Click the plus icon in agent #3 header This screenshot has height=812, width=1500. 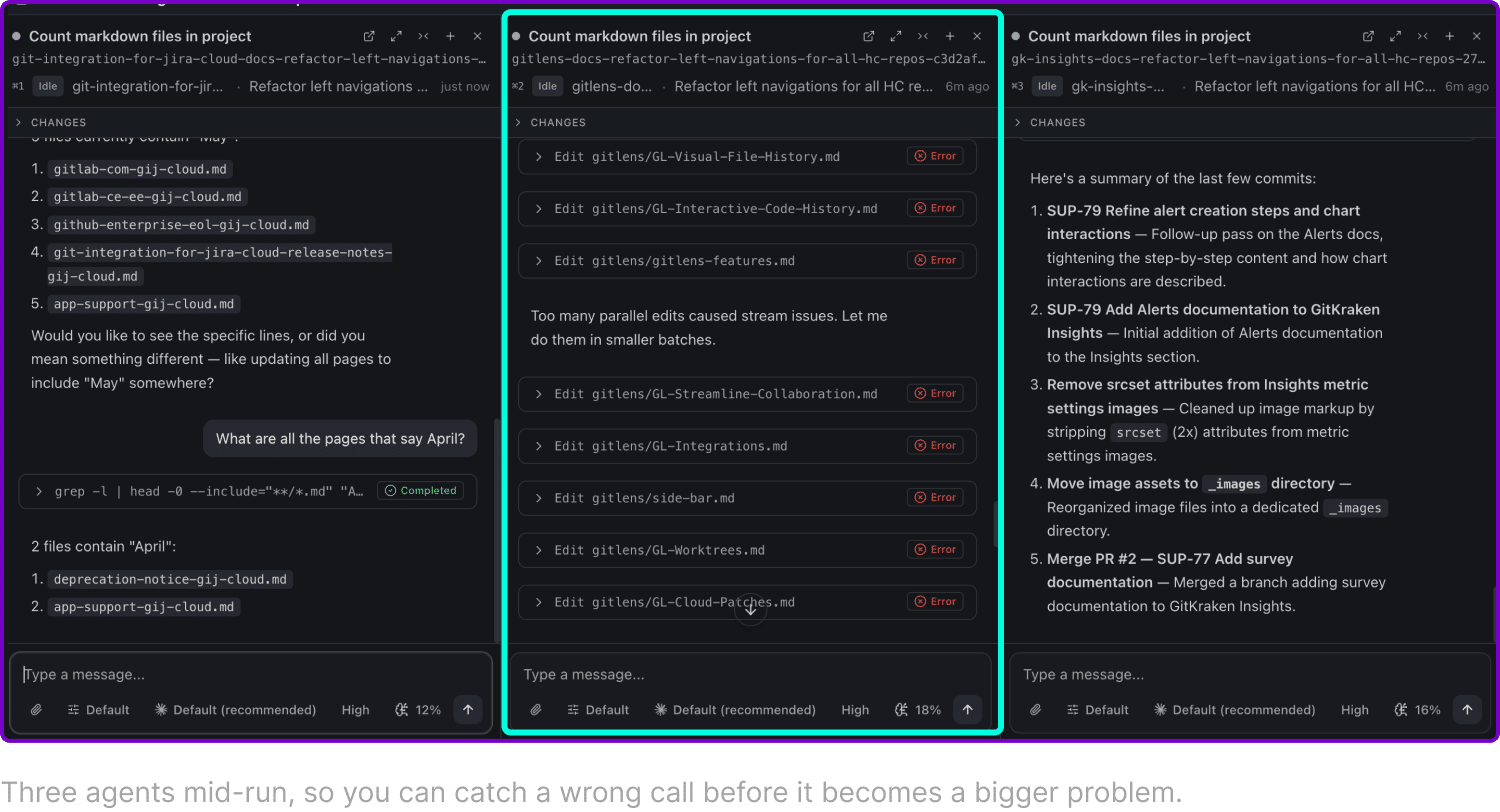click(x=1450, y=36)
